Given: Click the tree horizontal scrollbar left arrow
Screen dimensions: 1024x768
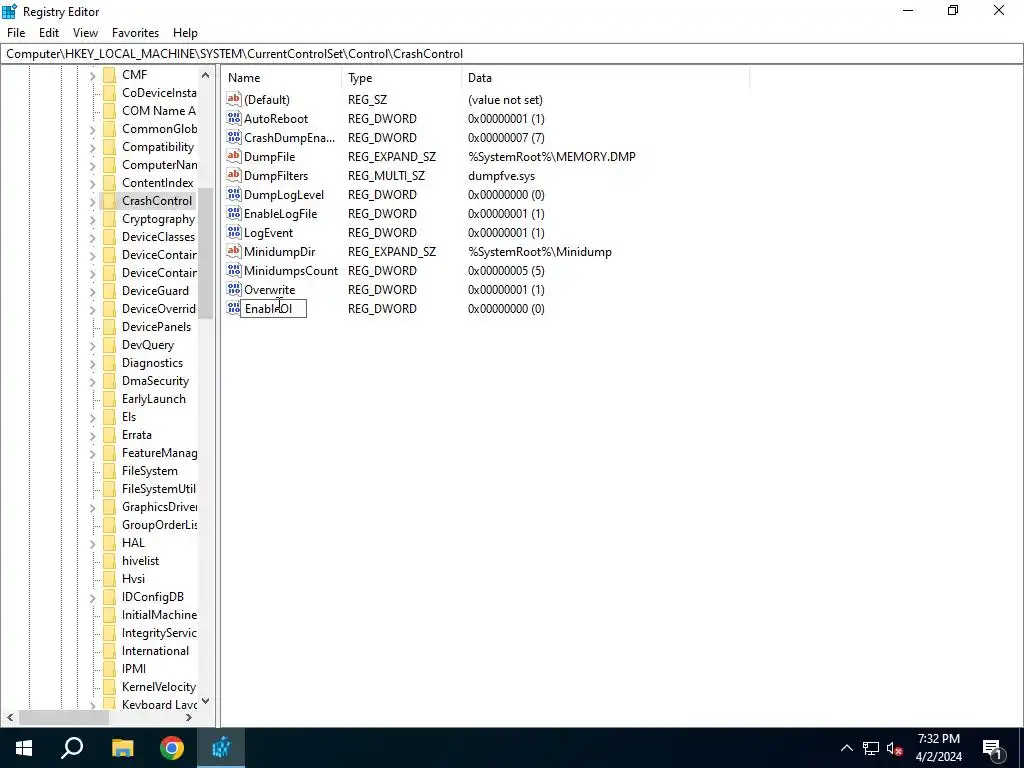Looking at the screenshot, I should point(10,717).
